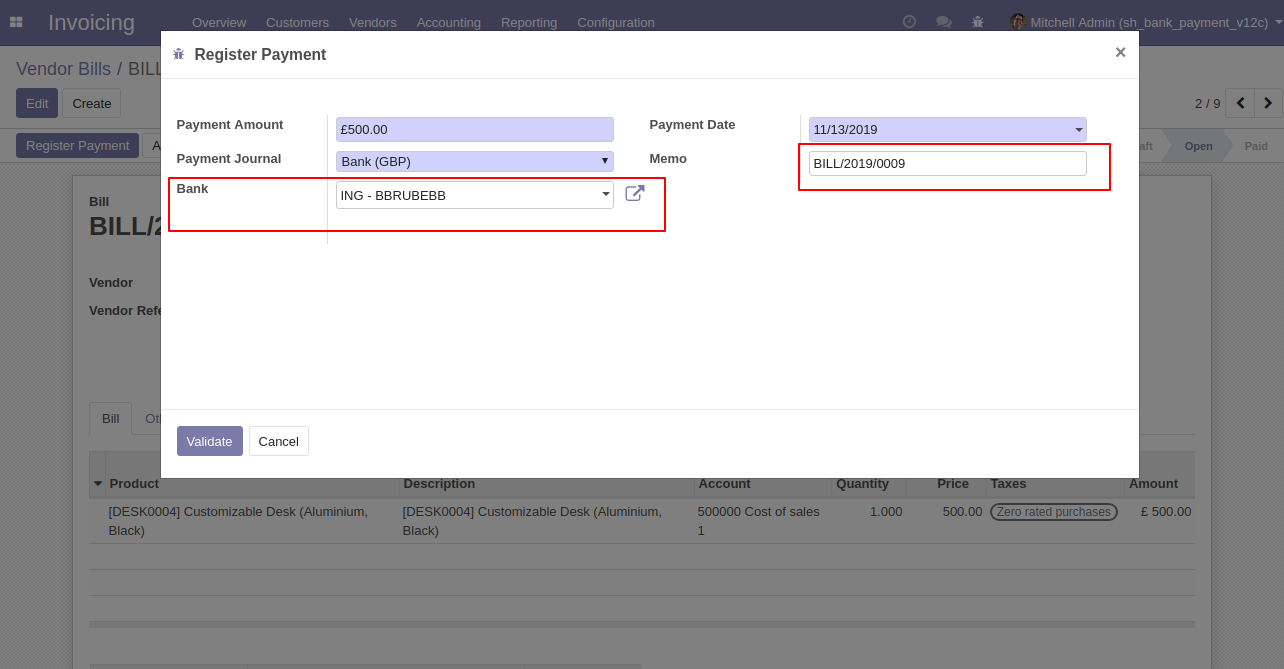Close the Register Payment dialog
Image resolution: width=1284 pixels, height=669 pixels.
(1120, 53)
